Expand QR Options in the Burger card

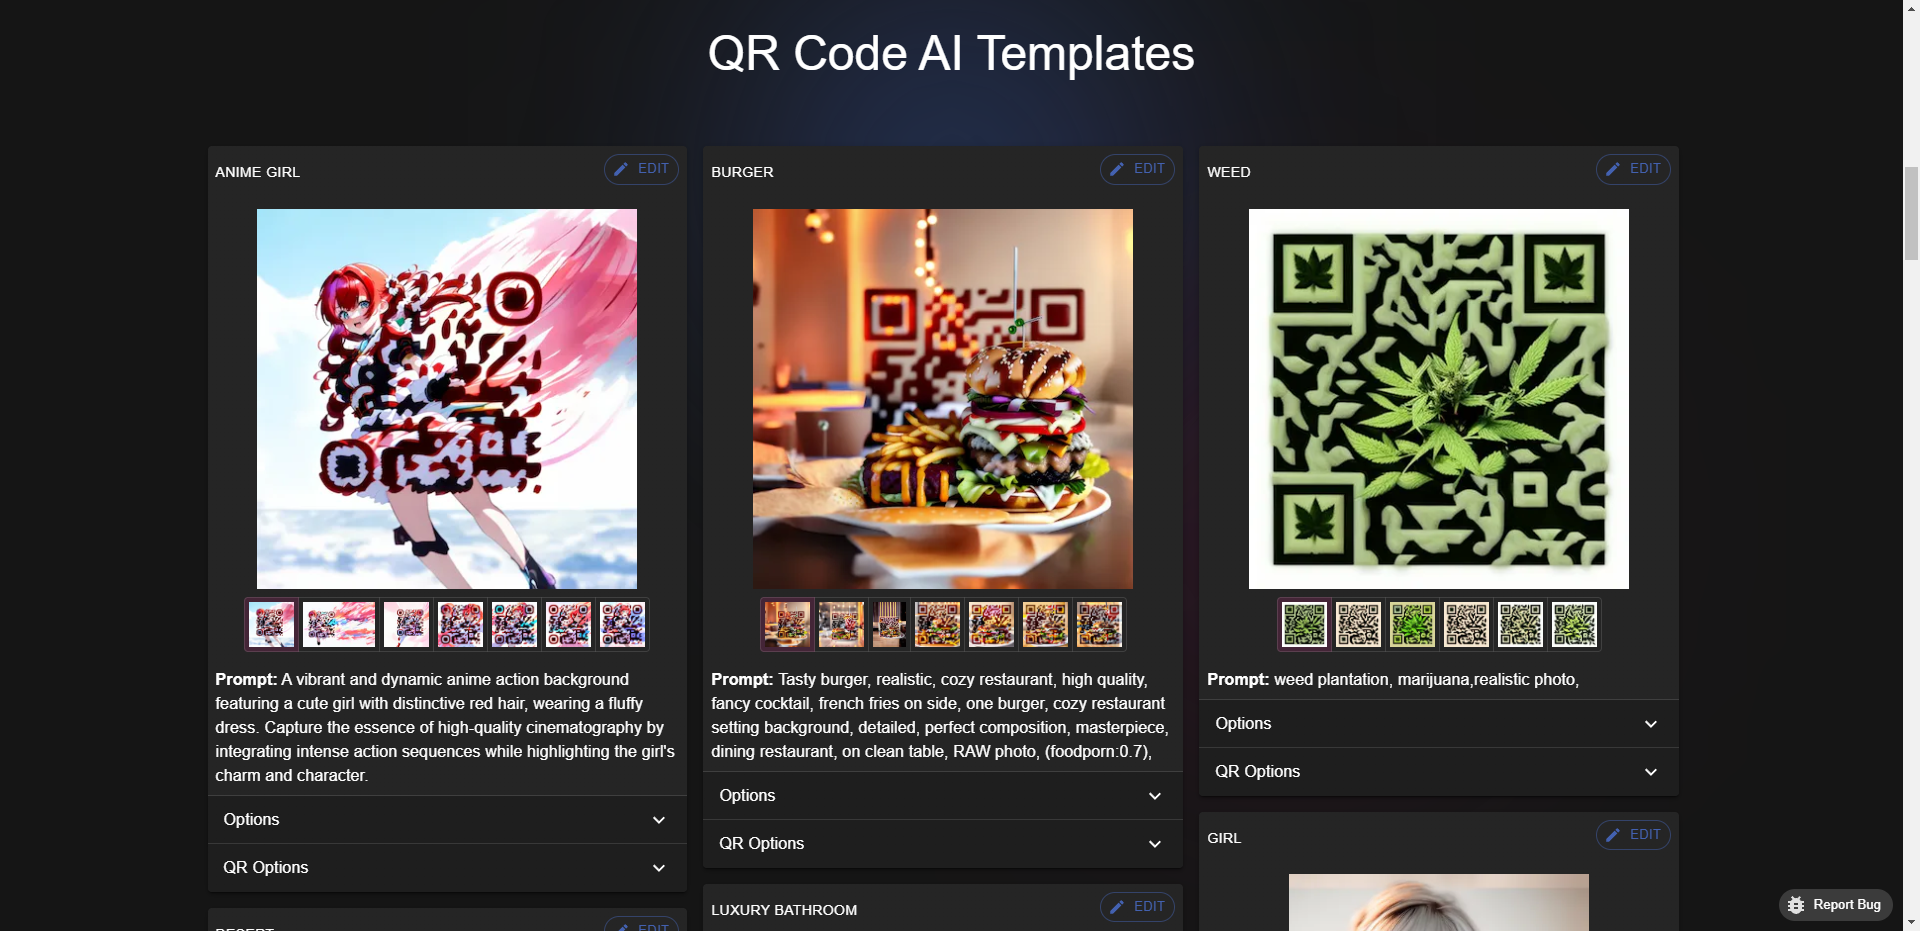[x=943, y=844]
